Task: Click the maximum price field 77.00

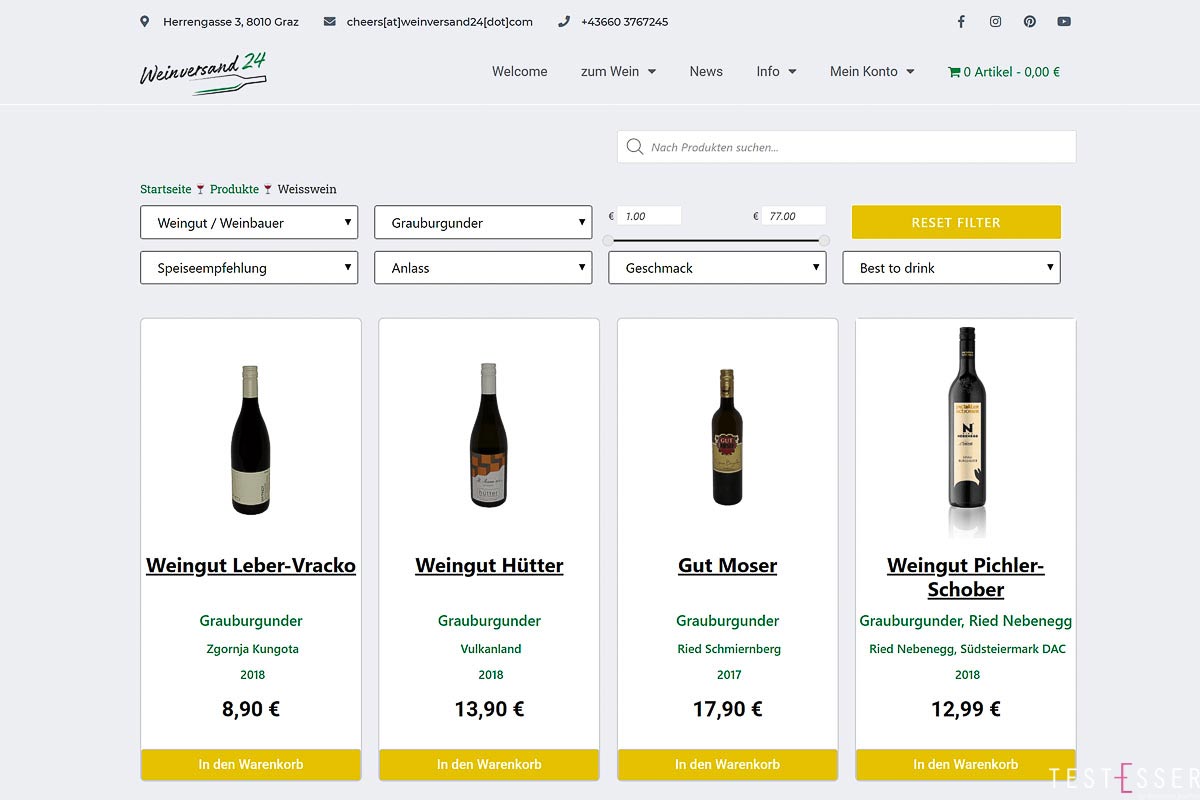Action: 794,216
